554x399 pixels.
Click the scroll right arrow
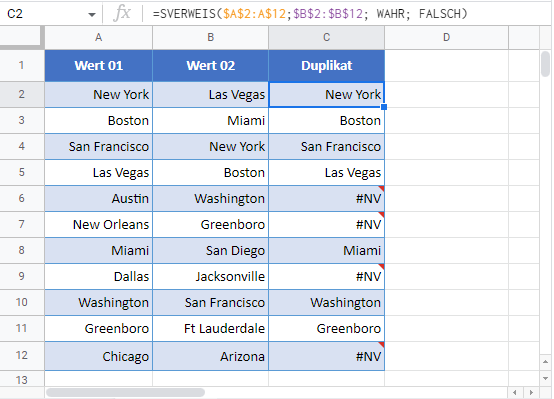coord(531,392)
